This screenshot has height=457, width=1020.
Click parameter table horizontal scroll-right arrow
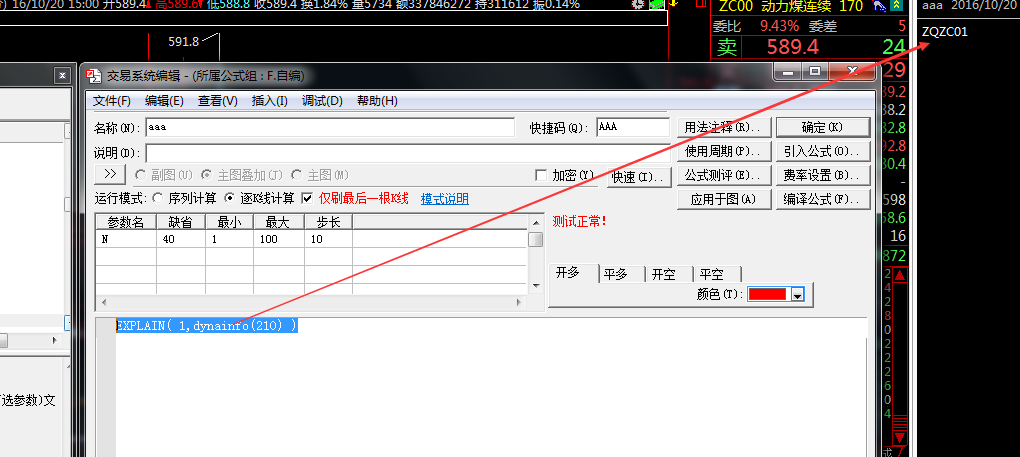pos(519,303)
